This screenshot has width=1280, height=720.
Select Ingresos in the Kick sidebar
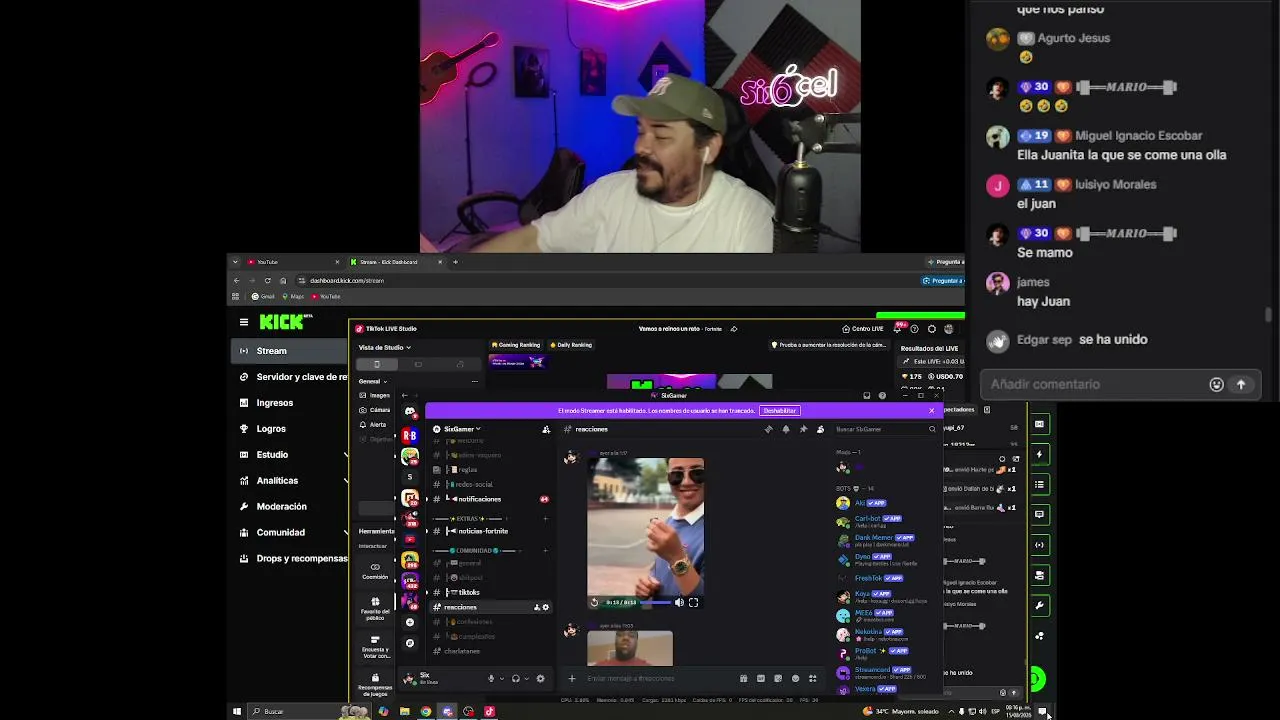point(290,403)
